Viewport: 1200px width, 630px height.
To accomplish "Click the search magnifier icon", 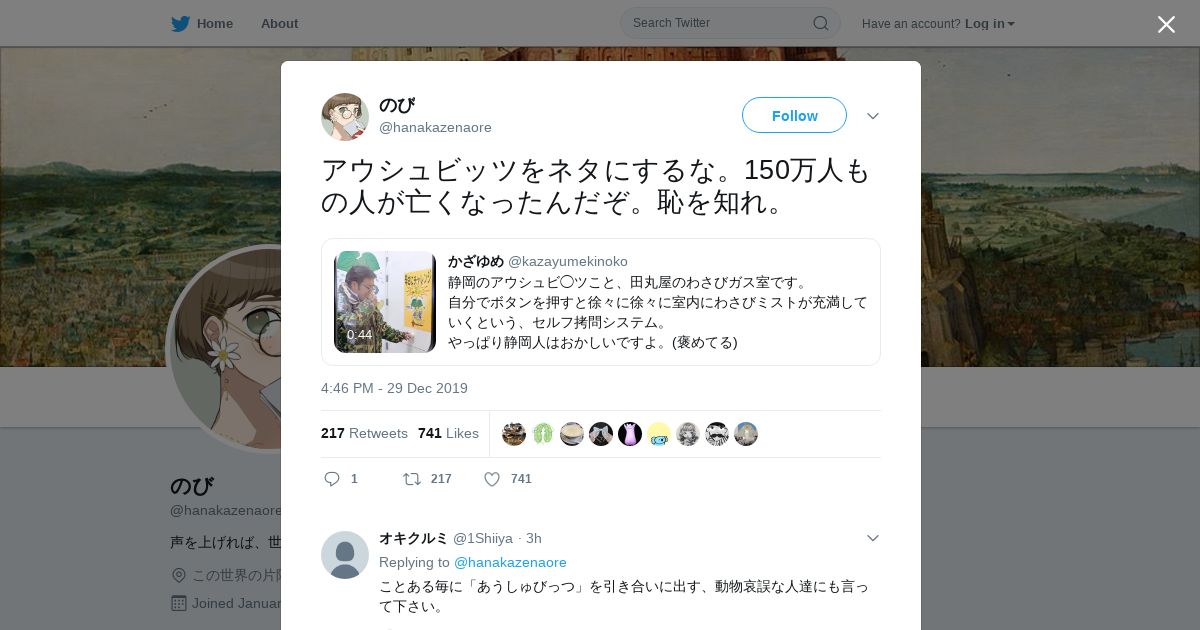I will coord(820,23).
